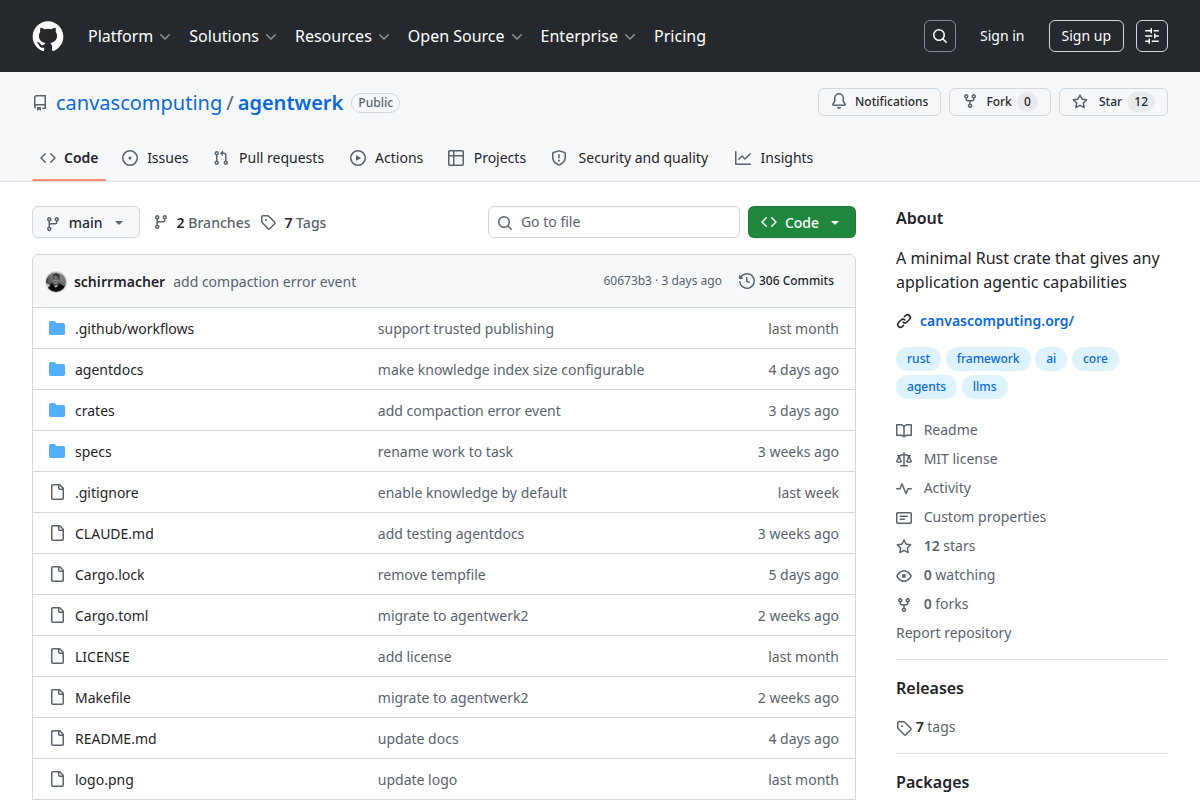
Task: Open the green Code dropdown button
Action: 801,222
